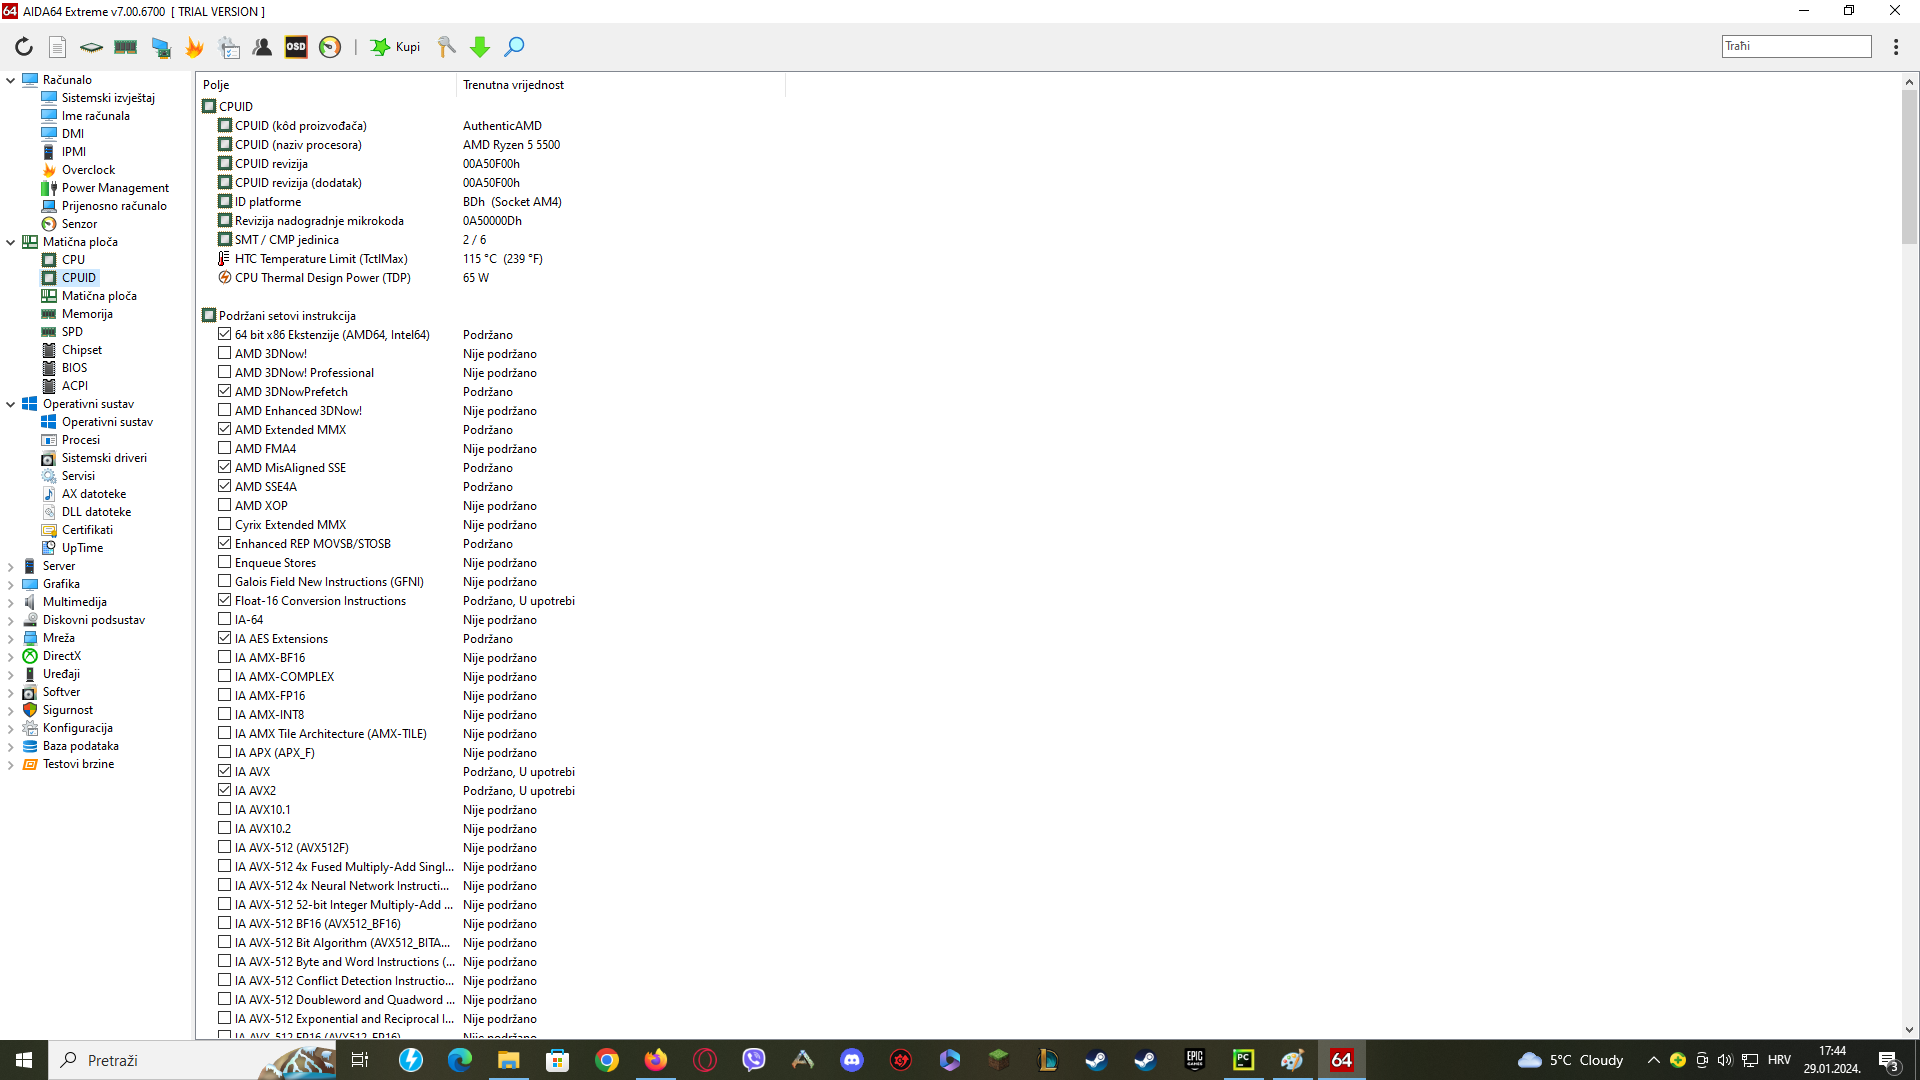Click the RAM memory module toolbar icon

[x=126, y=47]
